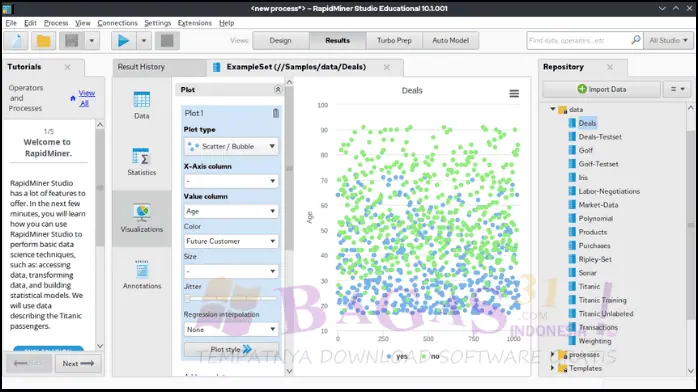This screenshot has width=698, height=392.
Task: Open the Color column Future Customer dropdown
Action: point(231,241)
